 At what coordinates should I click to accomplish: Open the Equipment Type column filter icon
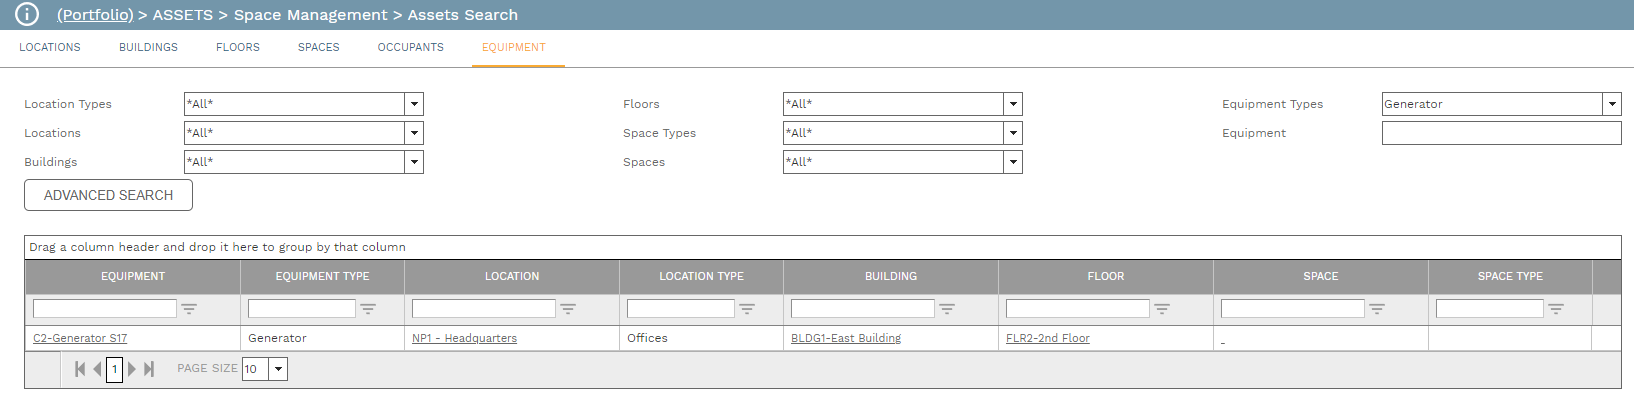tap(368, 309)
